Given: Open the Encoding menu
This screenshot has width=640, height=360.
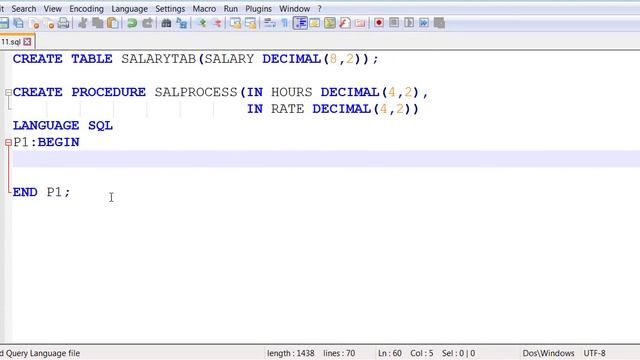Looking at the screenshot, I should coord(86,9).
